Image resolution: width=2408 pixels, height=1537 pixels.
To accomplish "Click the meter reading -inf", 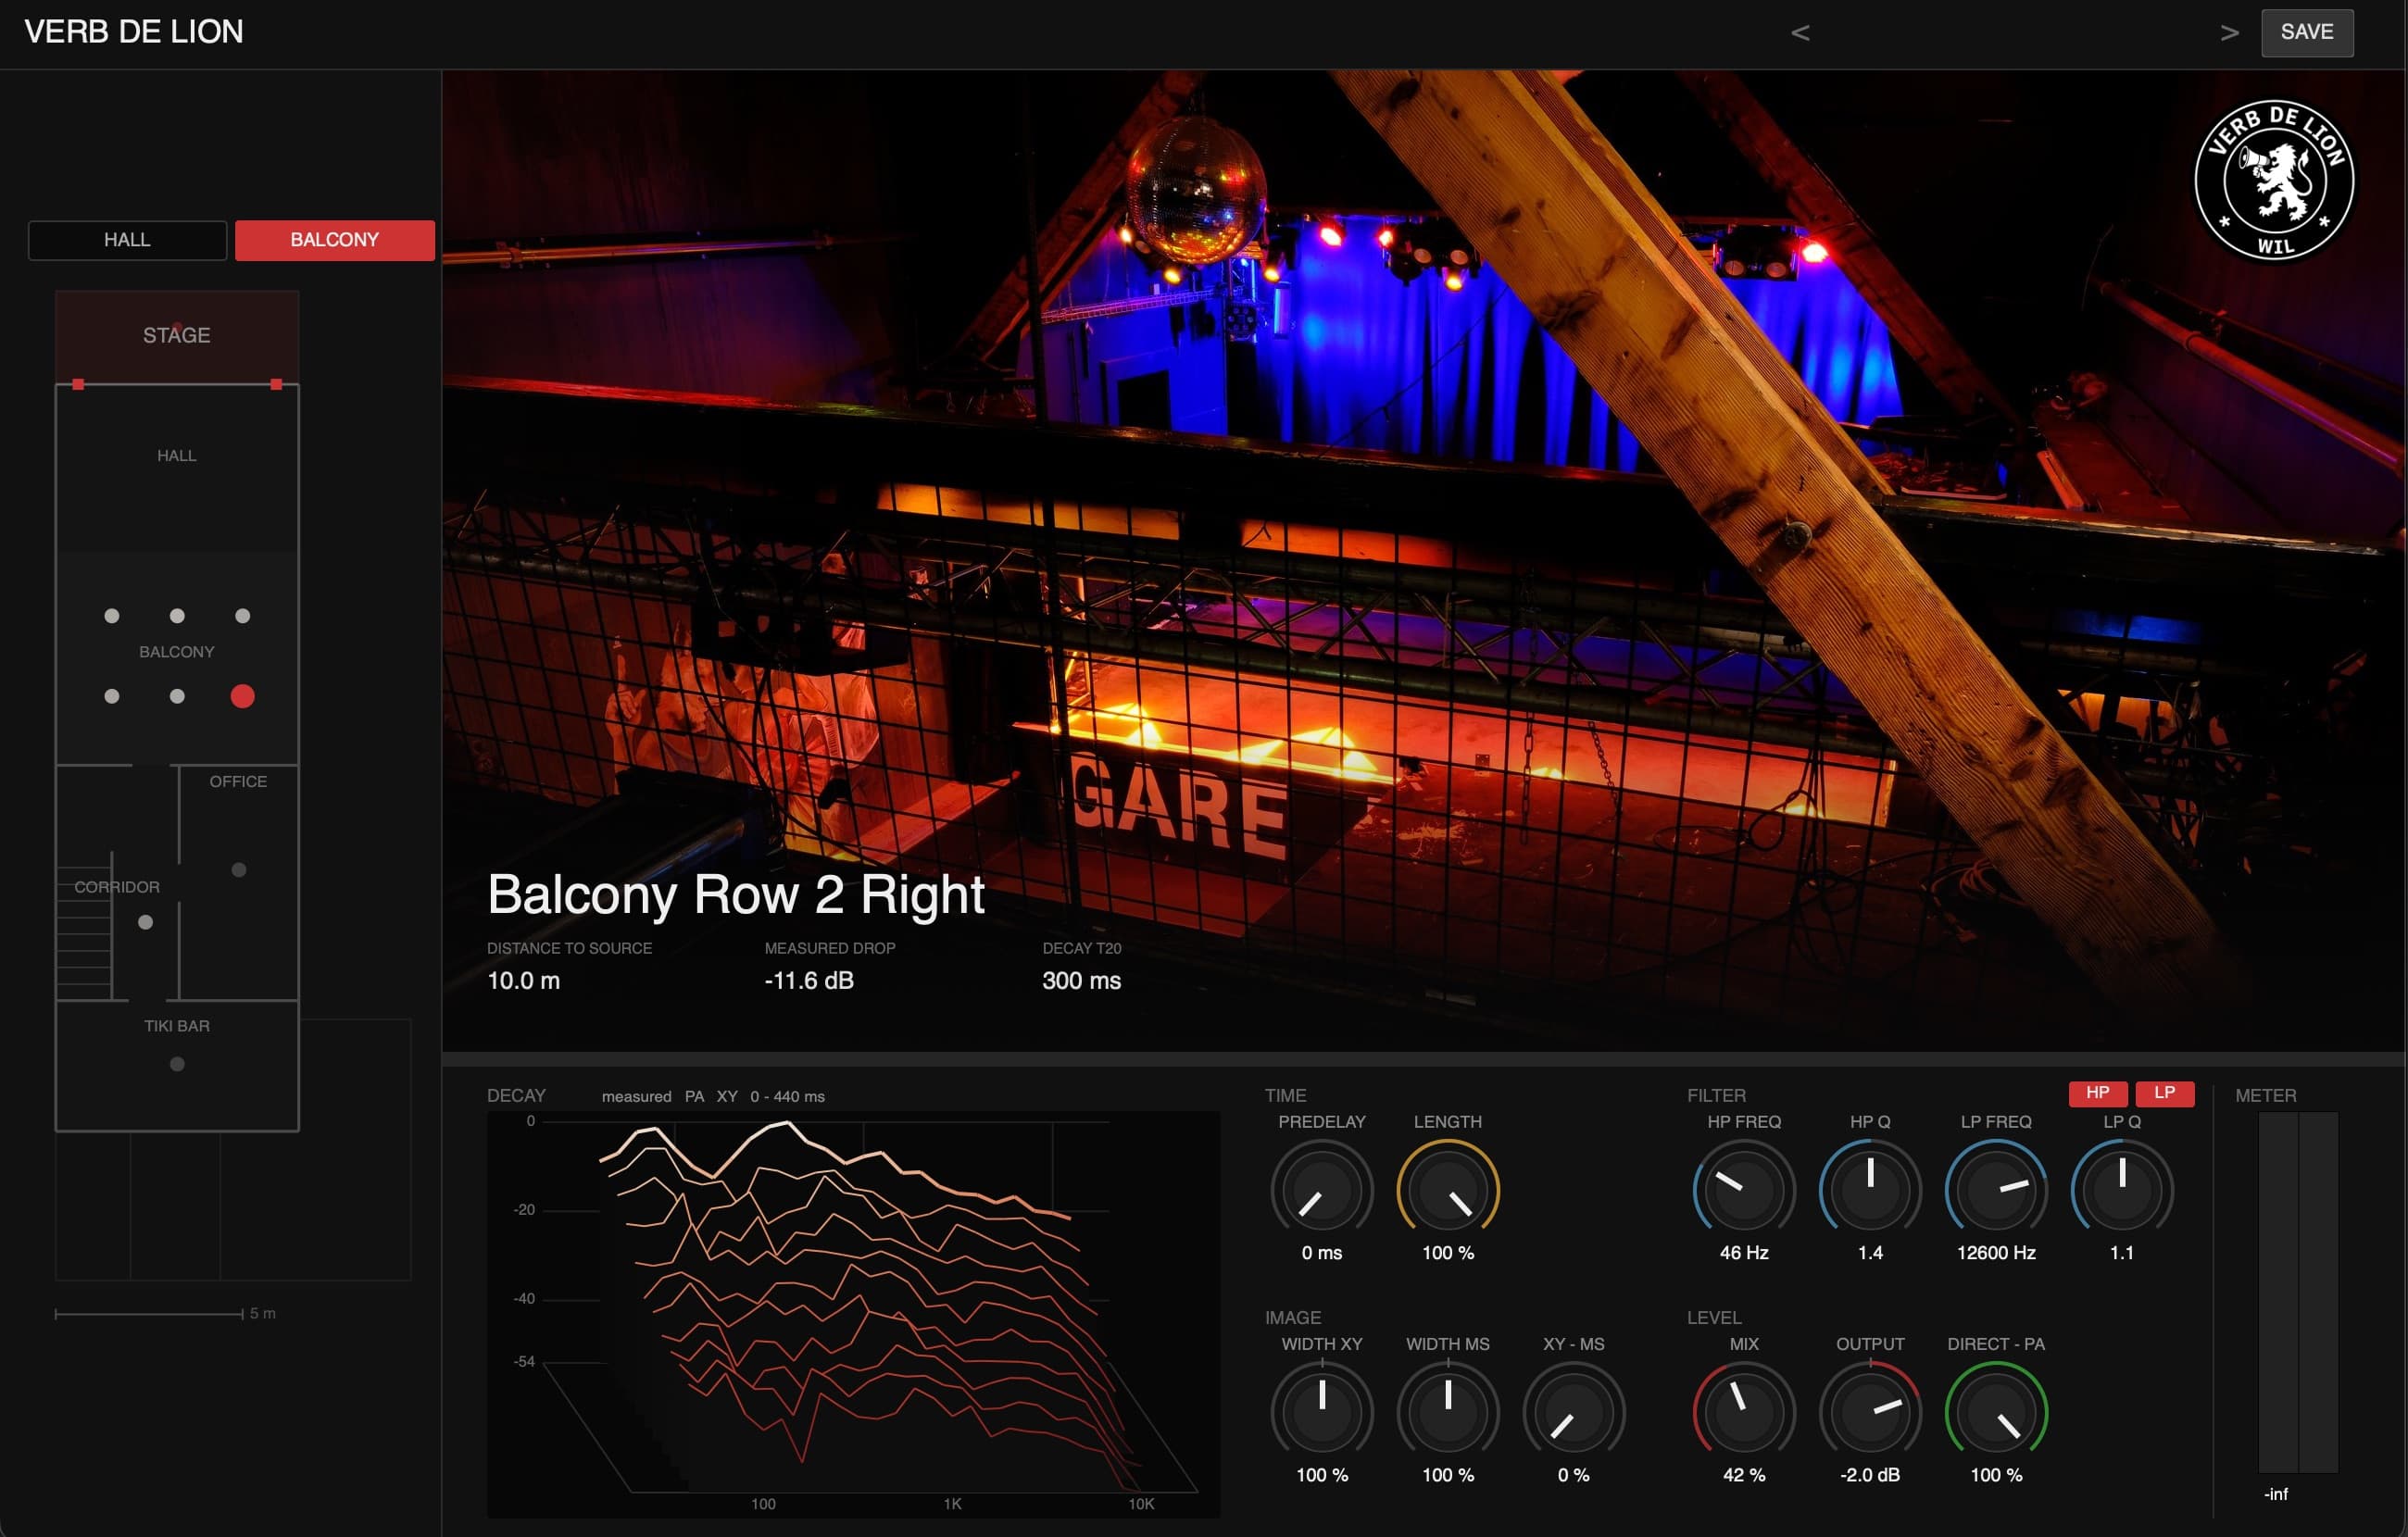I will 2276,1494.
